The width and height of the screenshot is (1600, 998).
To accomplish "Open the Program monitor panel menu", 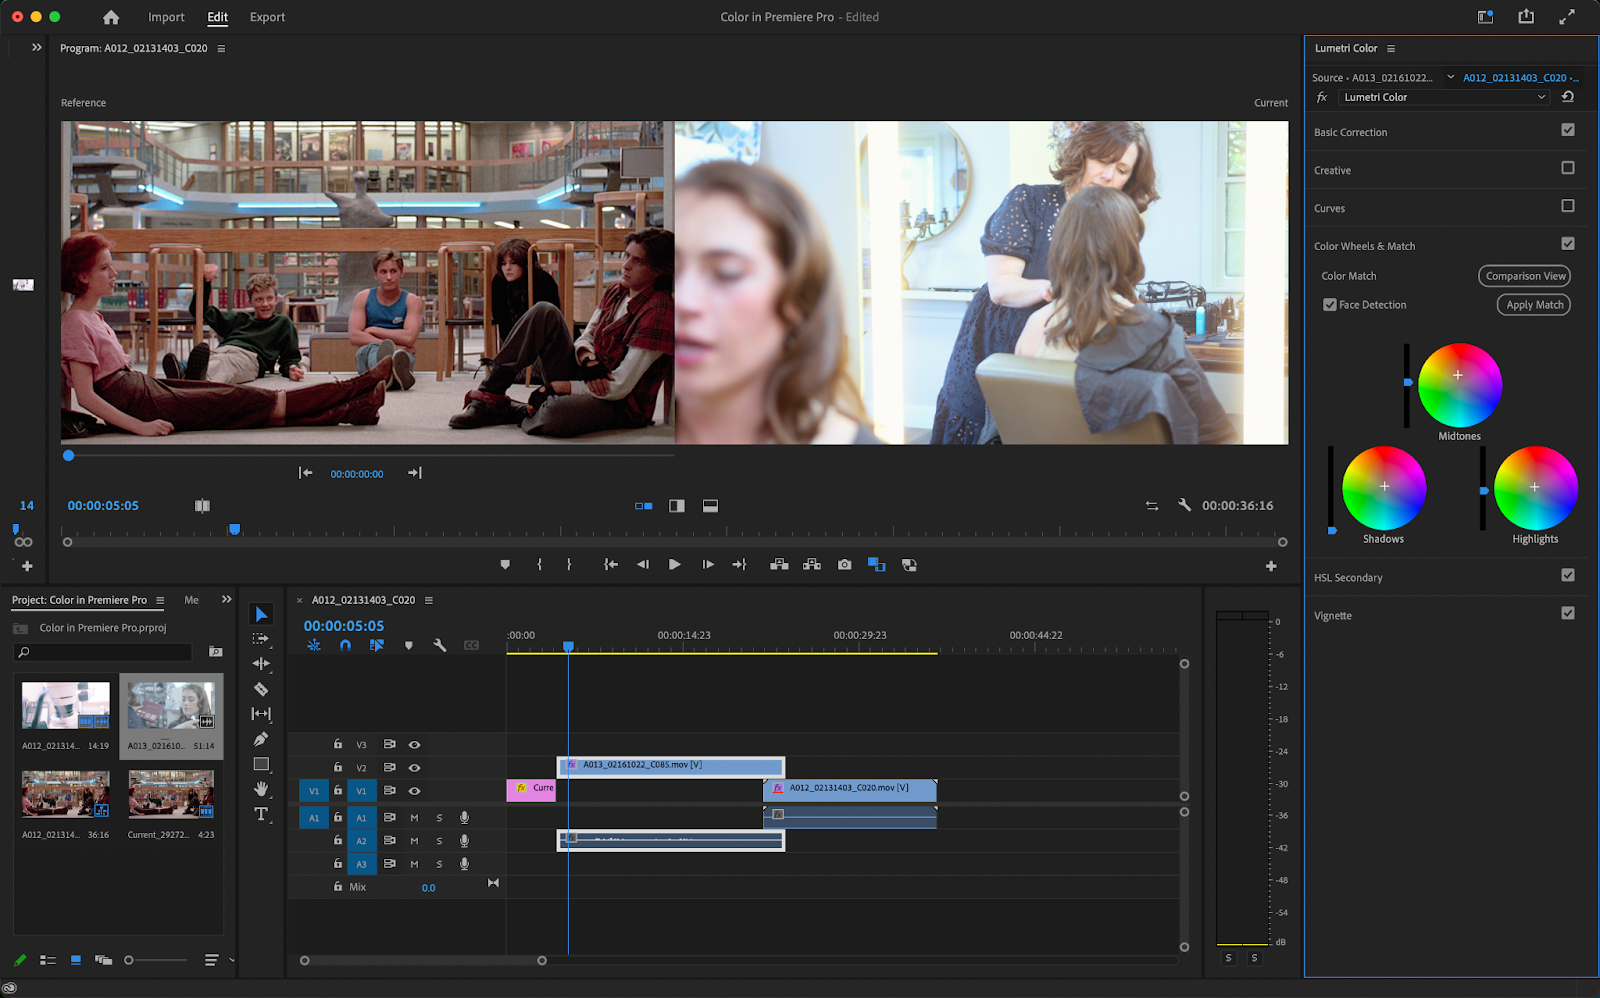I will [221, 49].
